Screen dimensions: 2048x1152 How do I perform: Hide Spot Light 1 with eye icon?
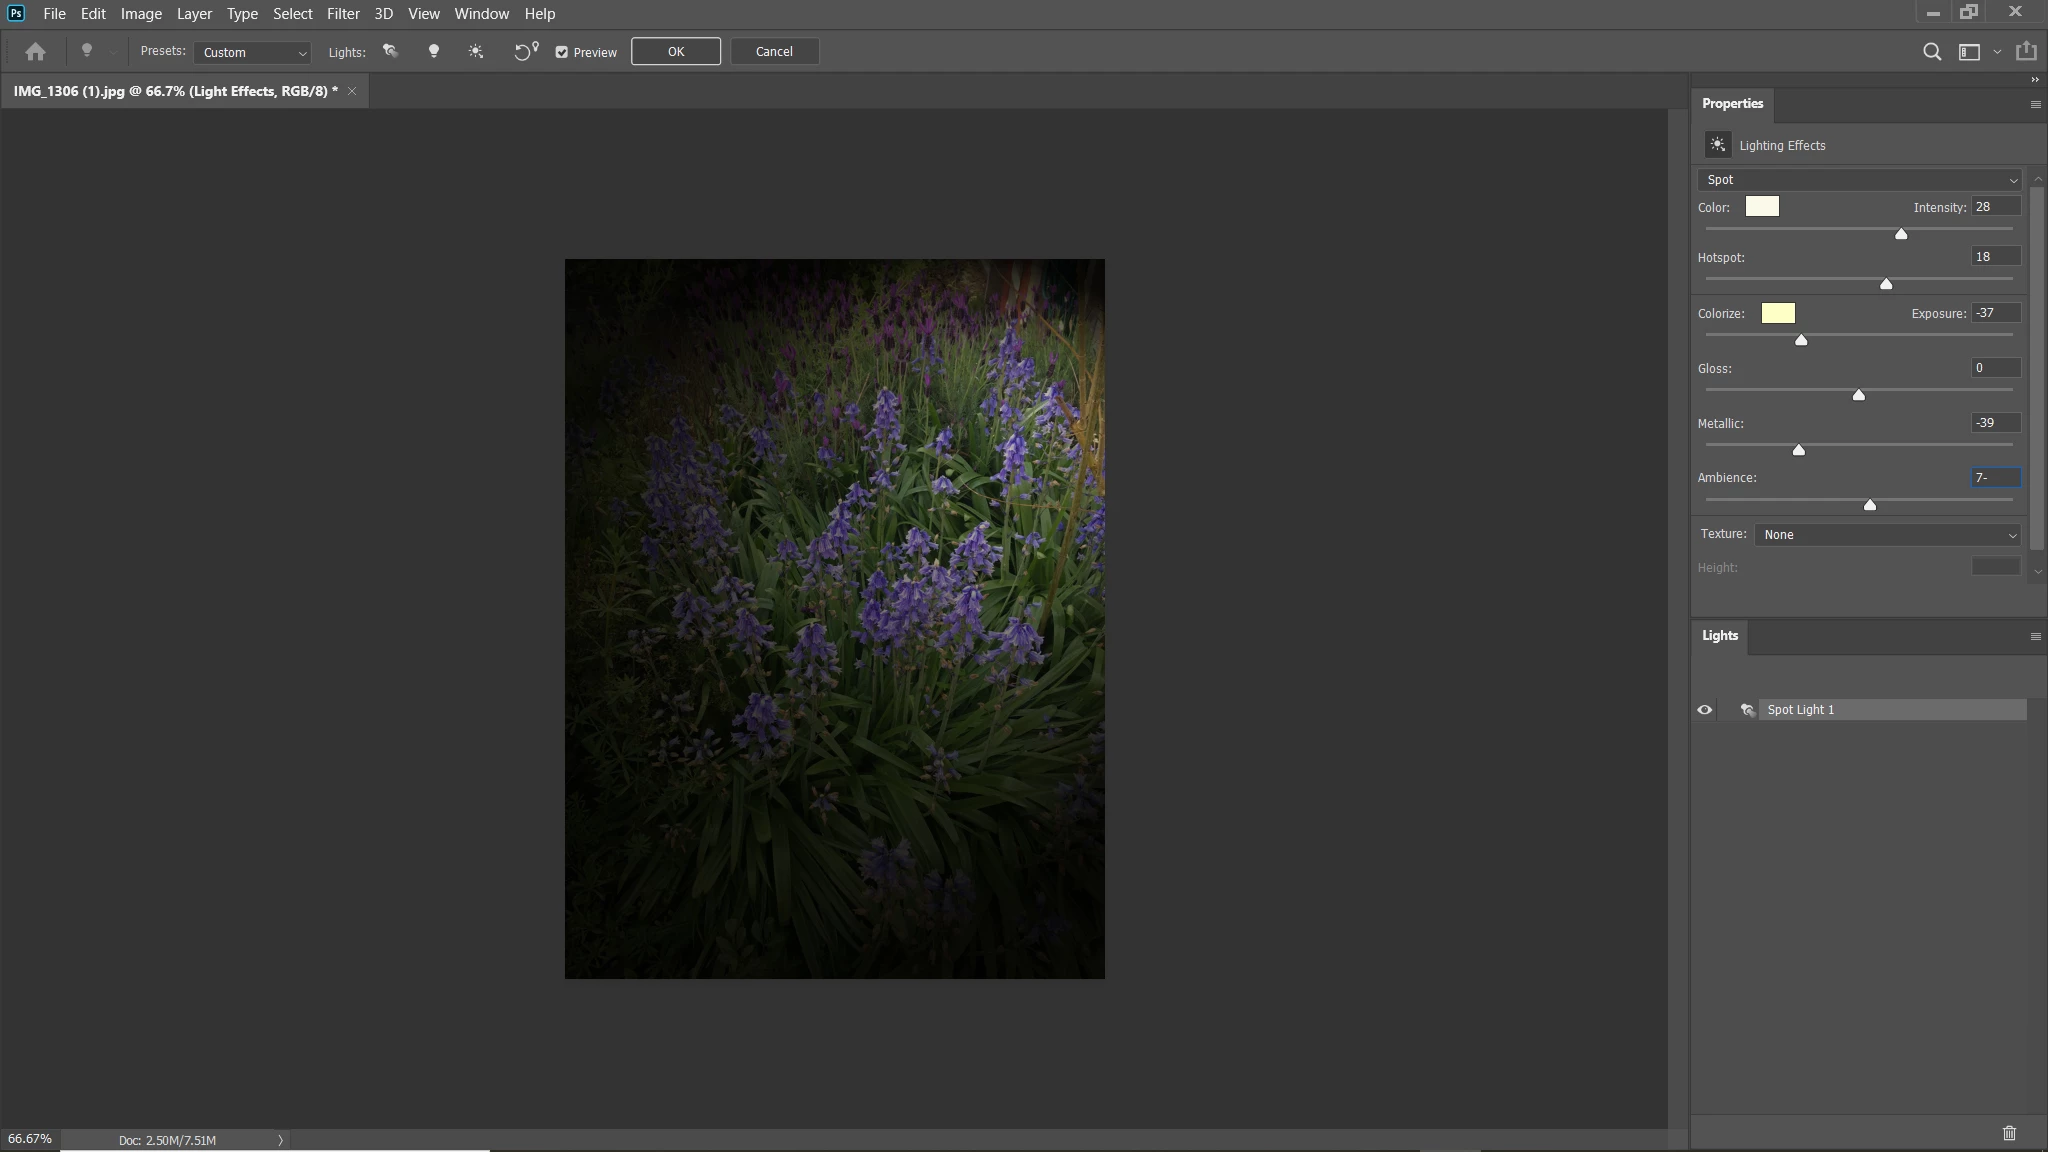(1705, 710)
